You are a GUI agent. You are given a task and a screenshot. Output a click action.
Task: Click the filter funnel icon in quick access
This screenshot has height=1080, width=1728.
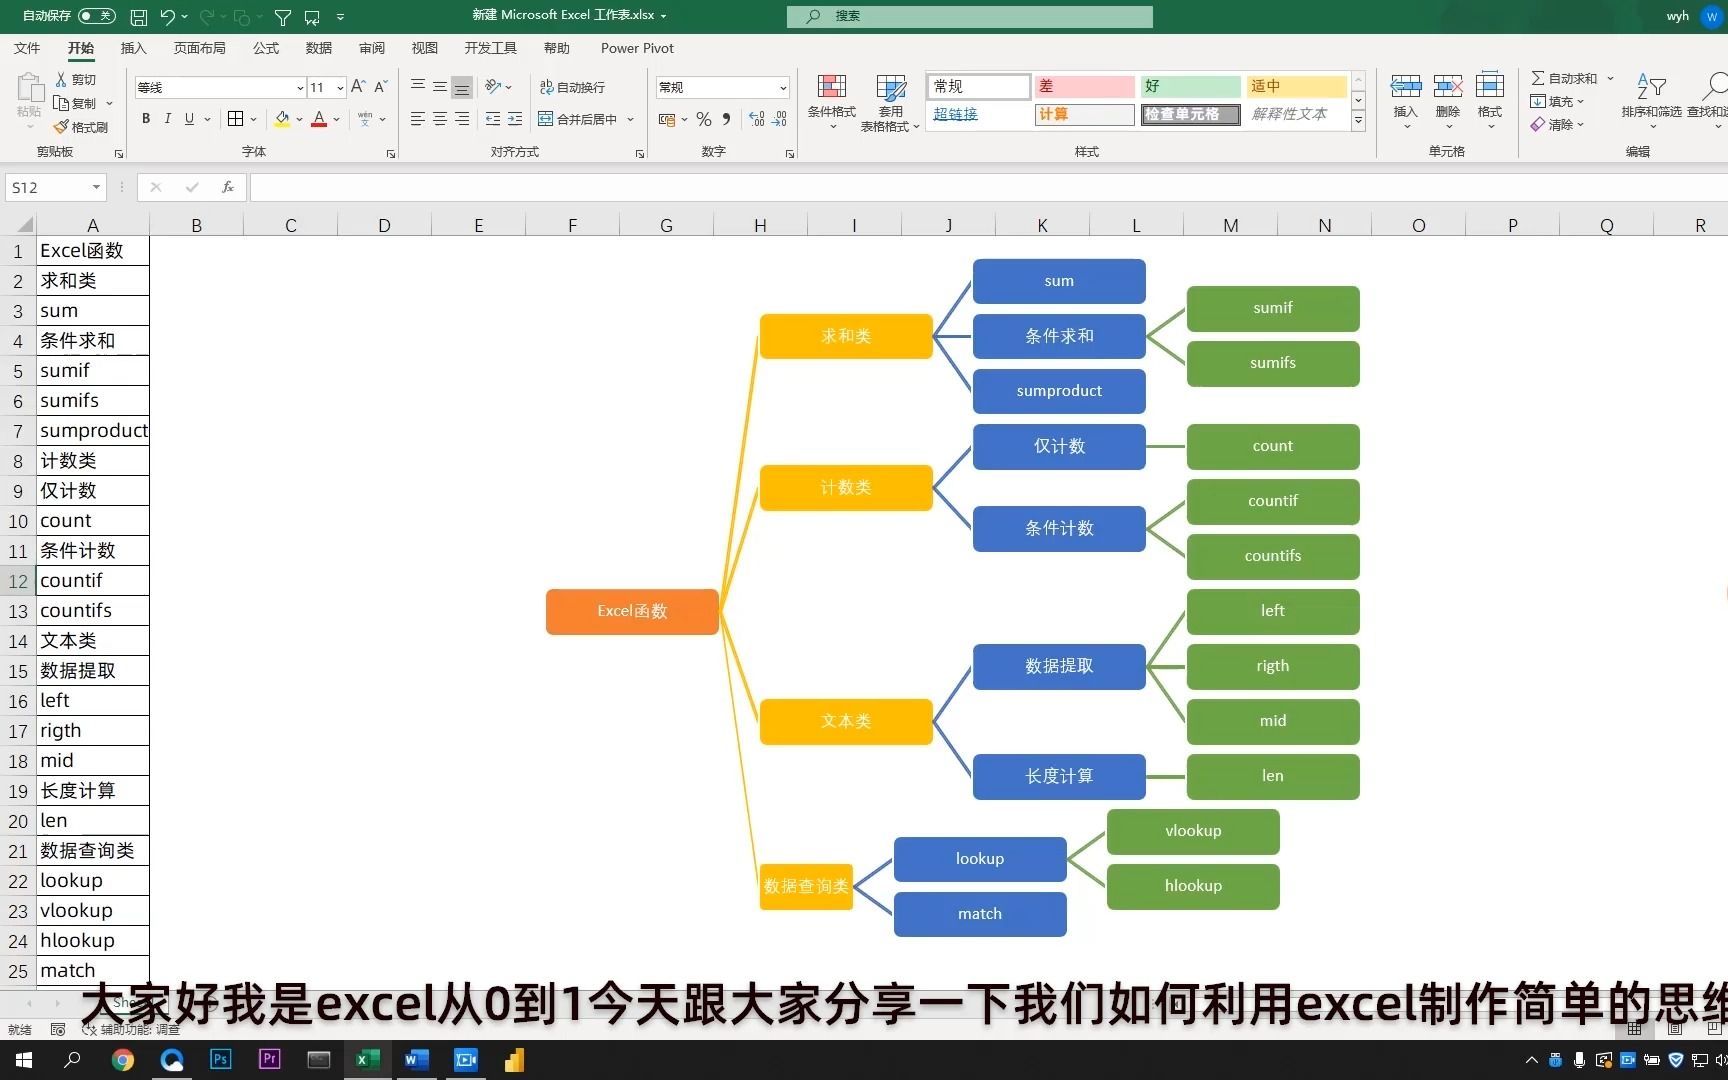tap(283, 17)
